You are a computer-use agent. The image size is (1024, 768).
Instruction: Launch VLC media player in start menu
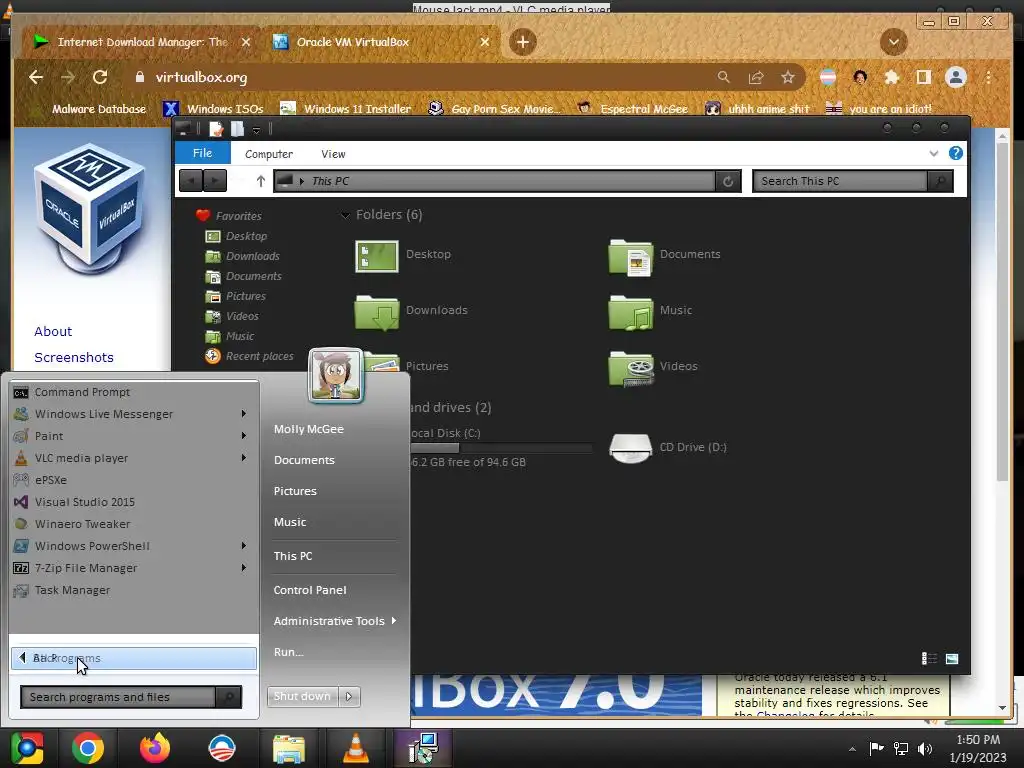(x=134, y=458)
